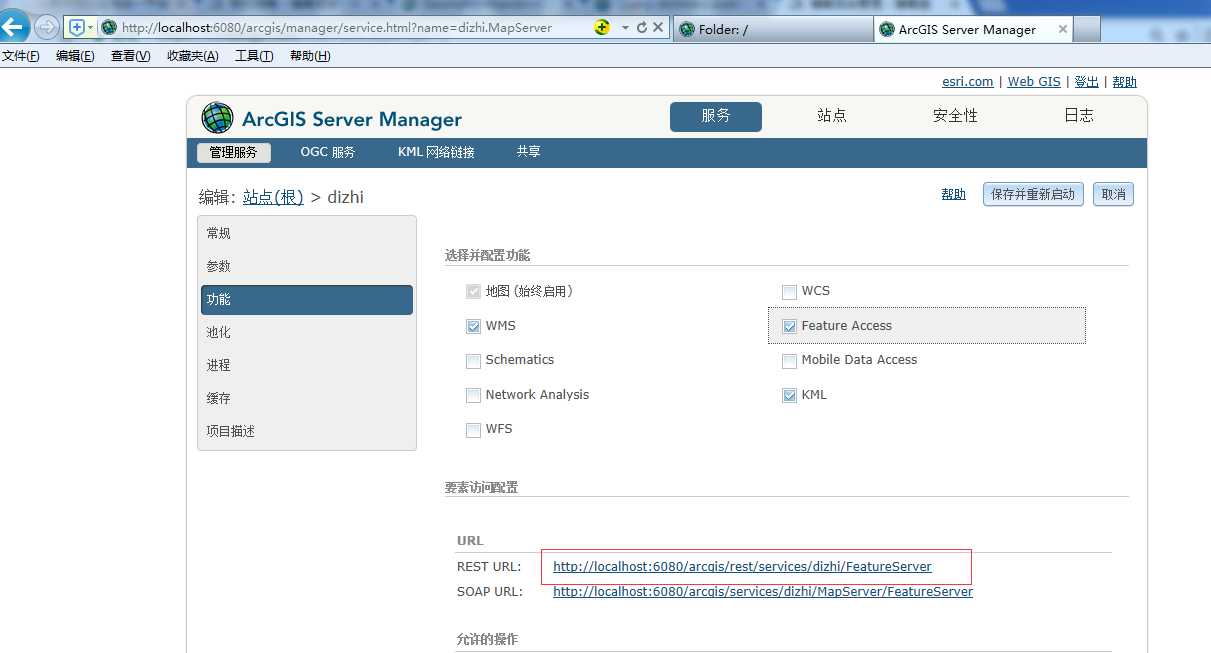Open the 编辑(E) menu
1211x653 pixels.
[x=75, y=56]
